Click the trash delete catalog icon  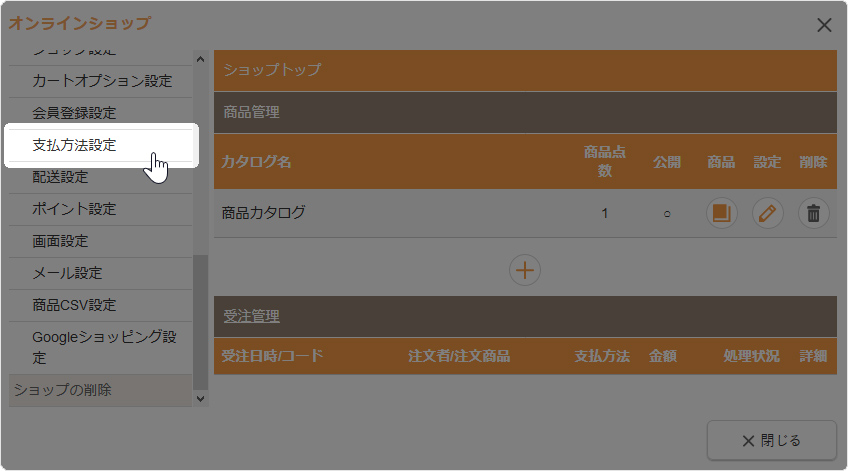(x=814, y=213)
